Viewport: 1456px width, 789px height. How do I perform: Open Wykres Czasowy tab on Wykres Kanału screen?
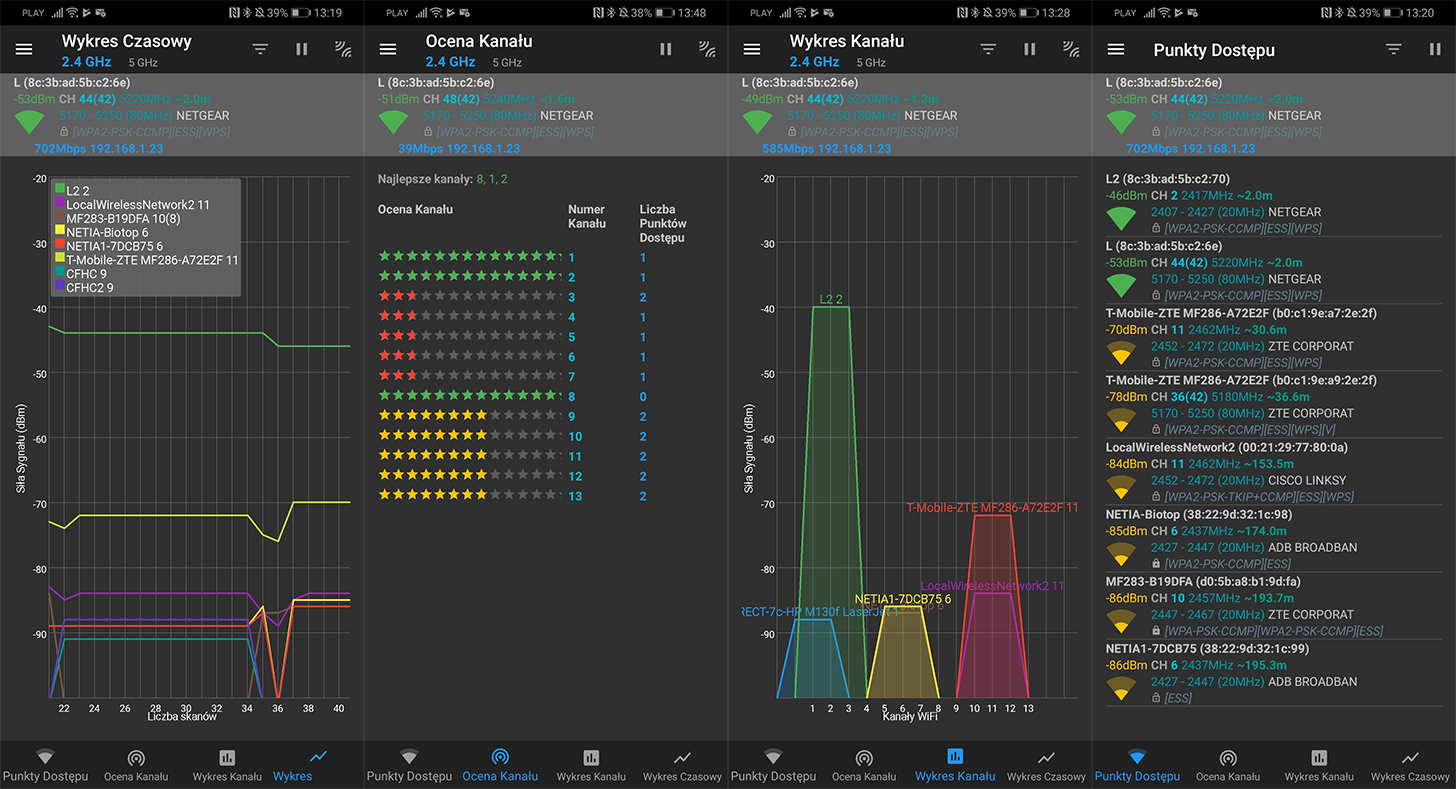[x=1046, y=765]
